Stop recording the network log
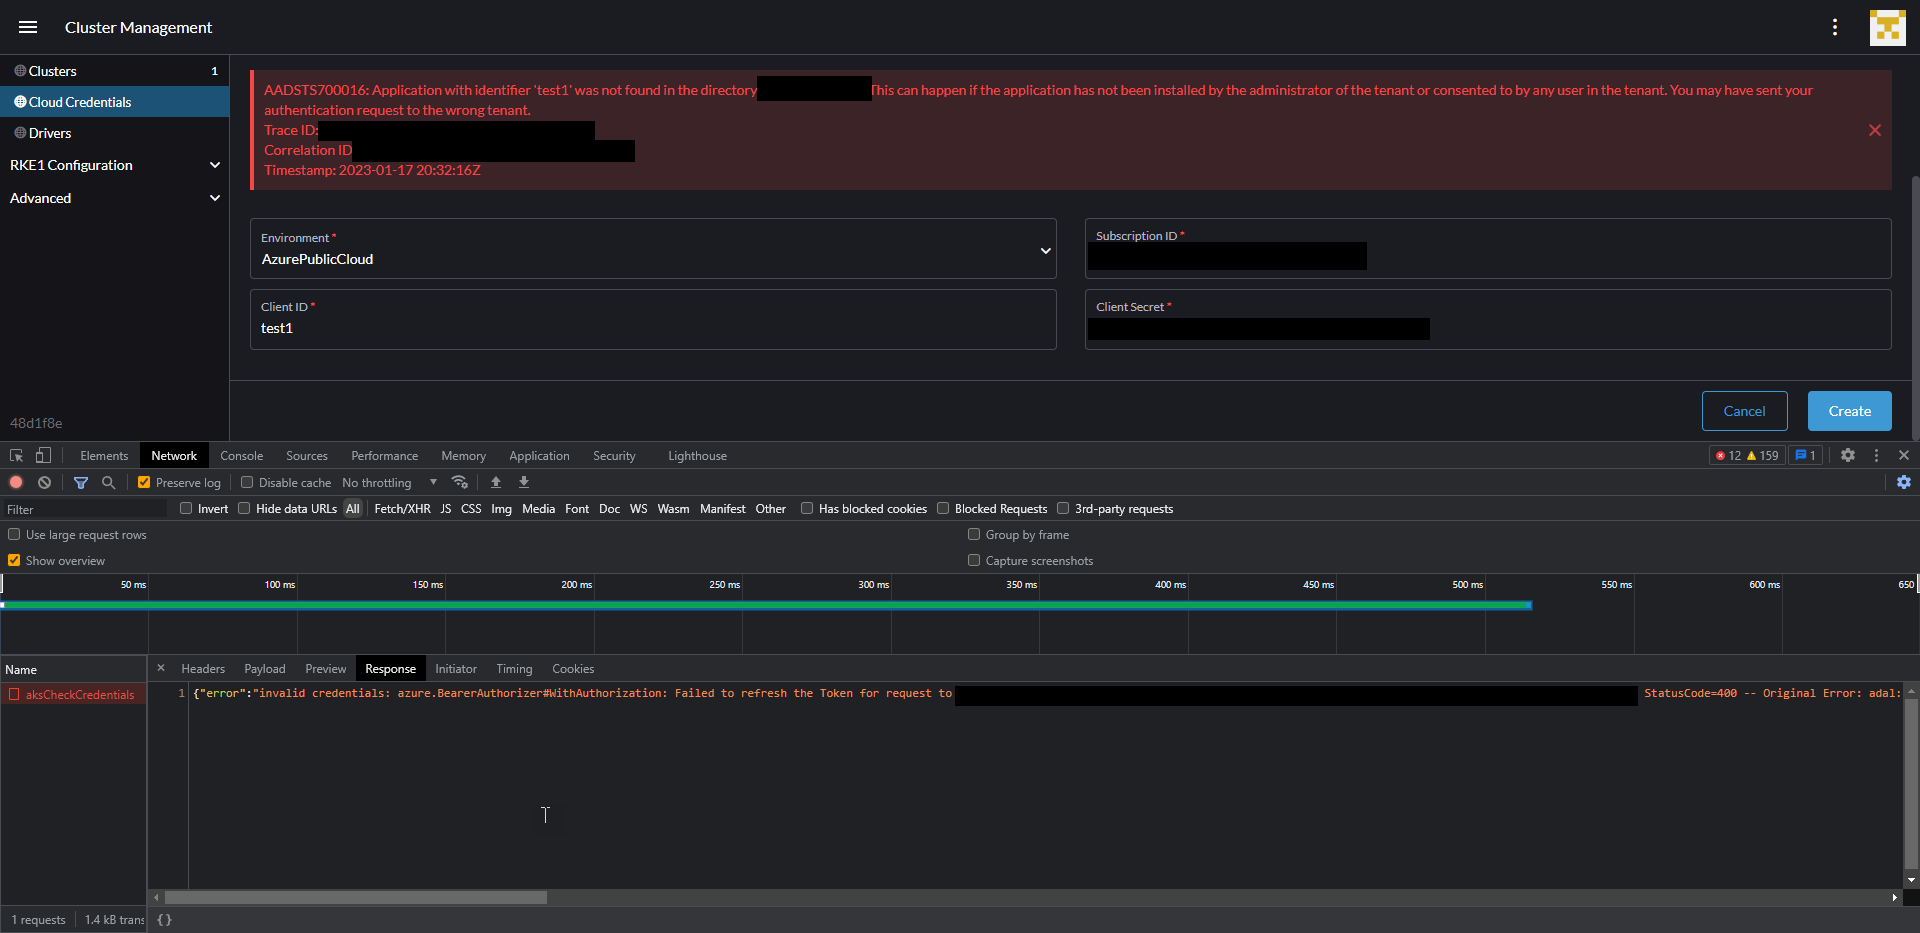The image size is (1920, 933). [x=16, y=482]
